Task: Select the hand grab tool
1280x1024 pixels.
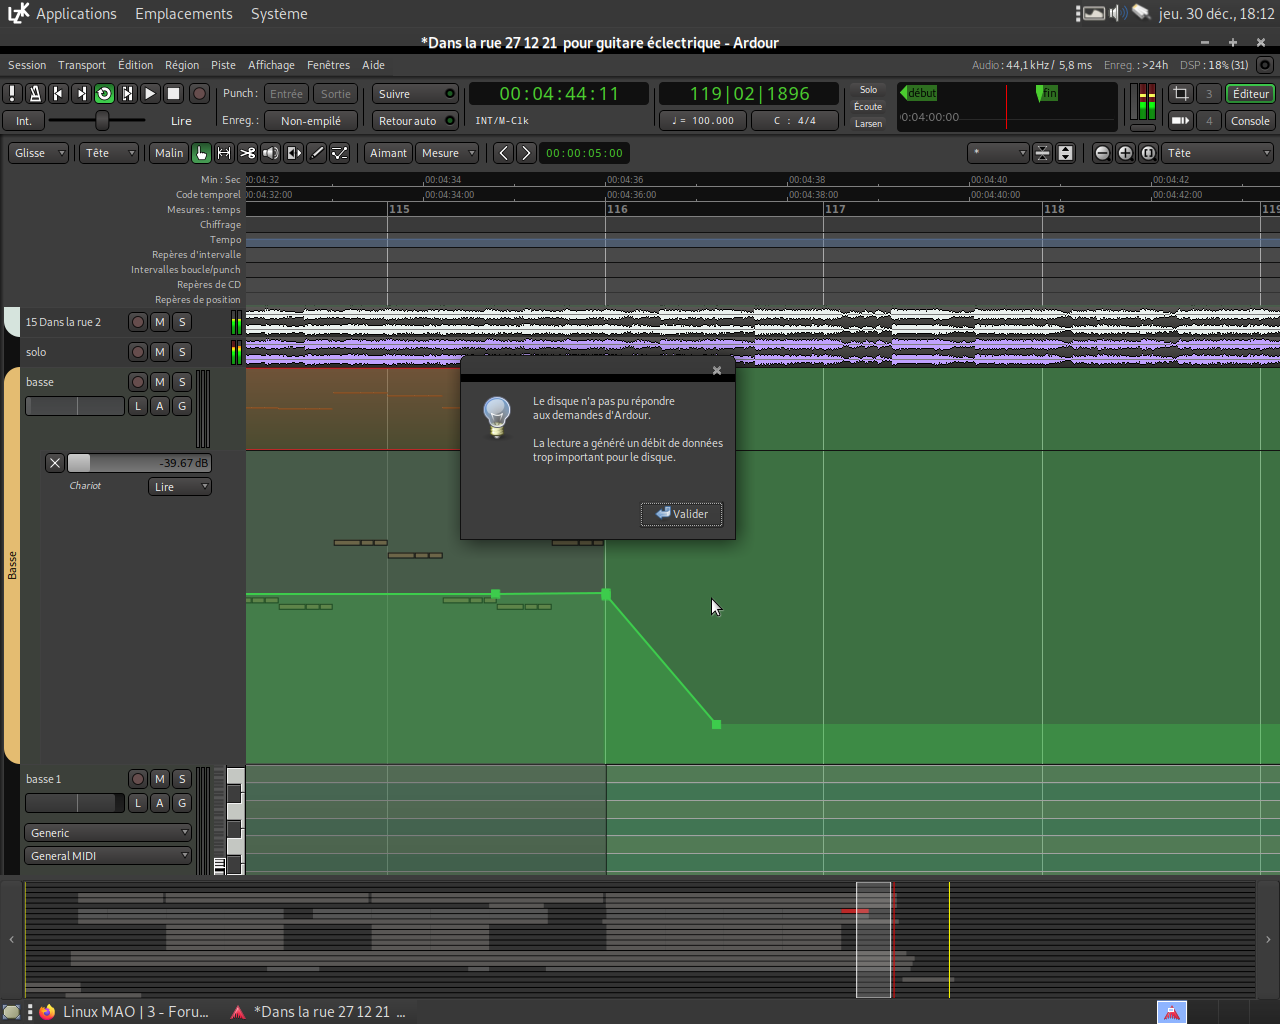Action: [x=201, y=153]
